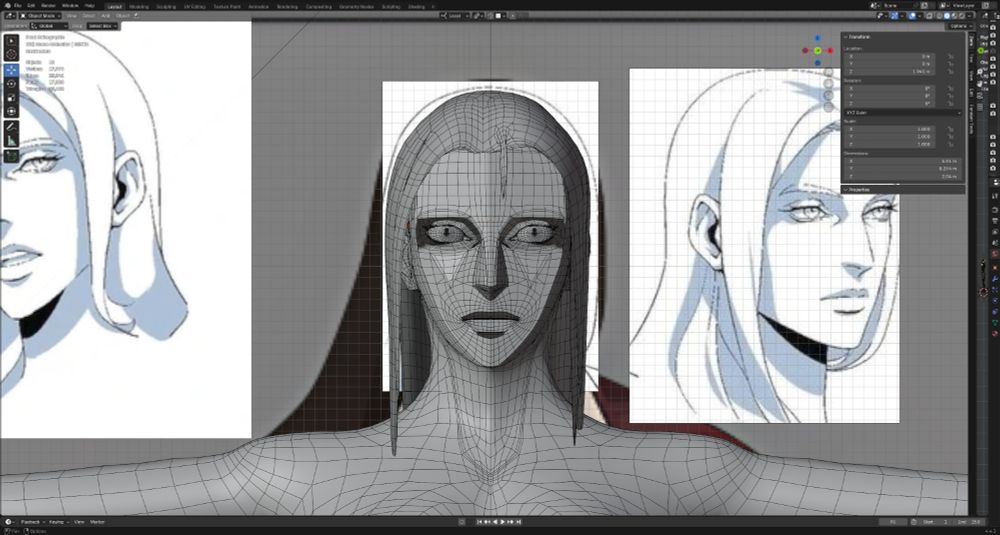1000x535 pixels.
Task: Toggle lock for Rotation X
Action: (951, 89)
